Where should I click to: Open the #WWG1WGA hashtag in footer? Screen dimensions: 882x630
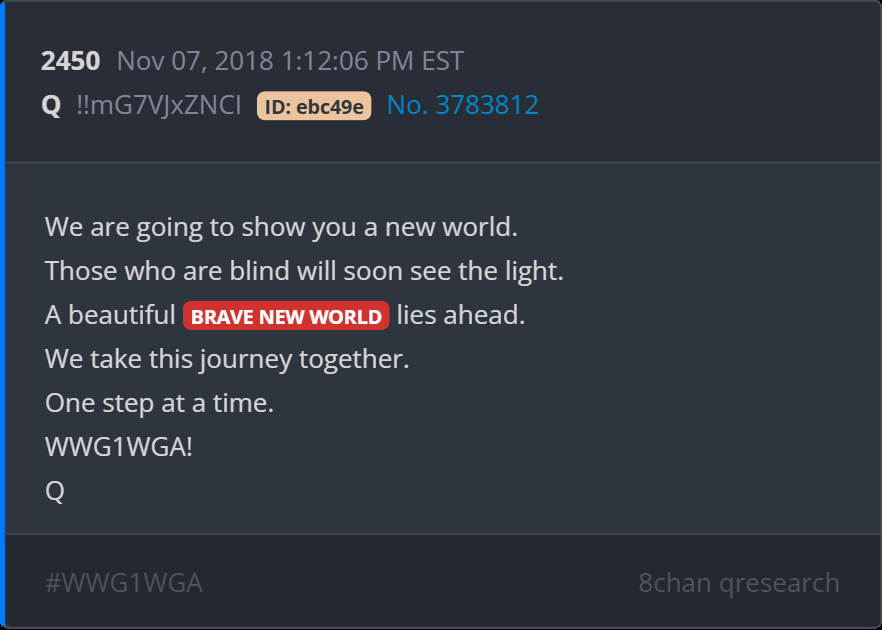124,583
